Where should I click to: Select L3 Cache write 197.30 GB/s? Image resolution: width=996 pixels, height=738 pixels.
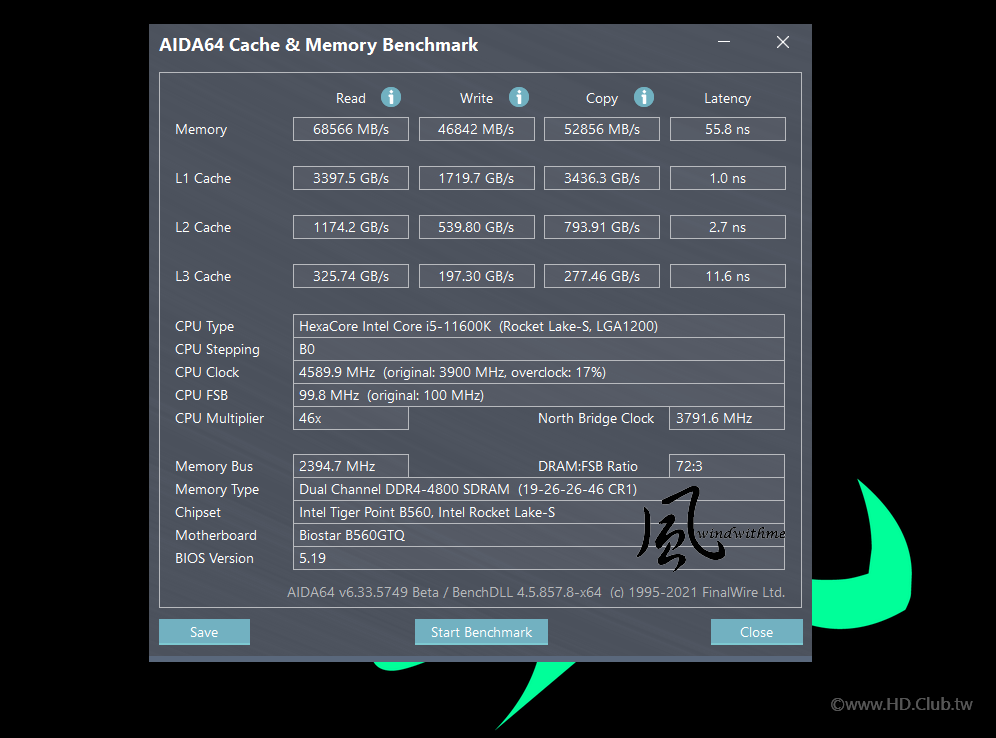tap(476, 276)
